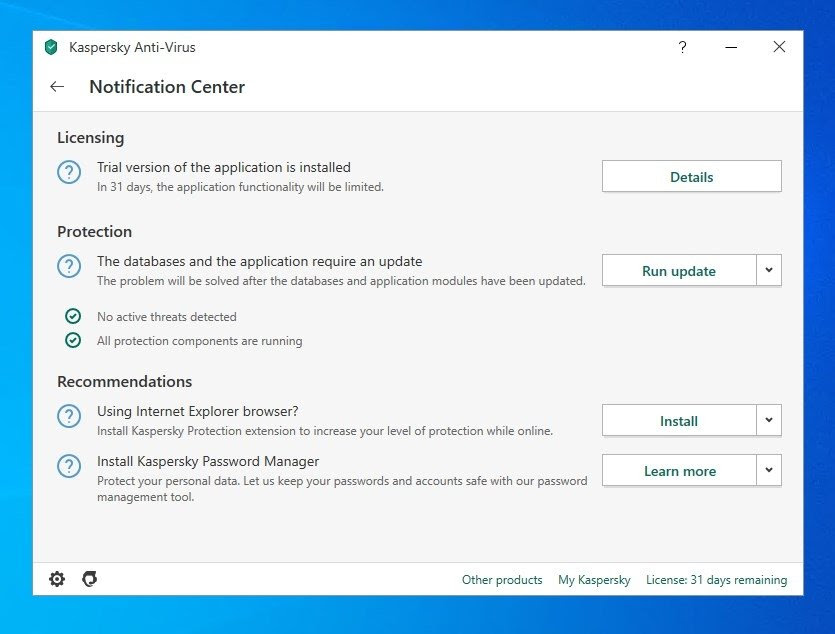Open the My Kaspersky link
Viewport: 835px width, 634px height.
[594, 580]
